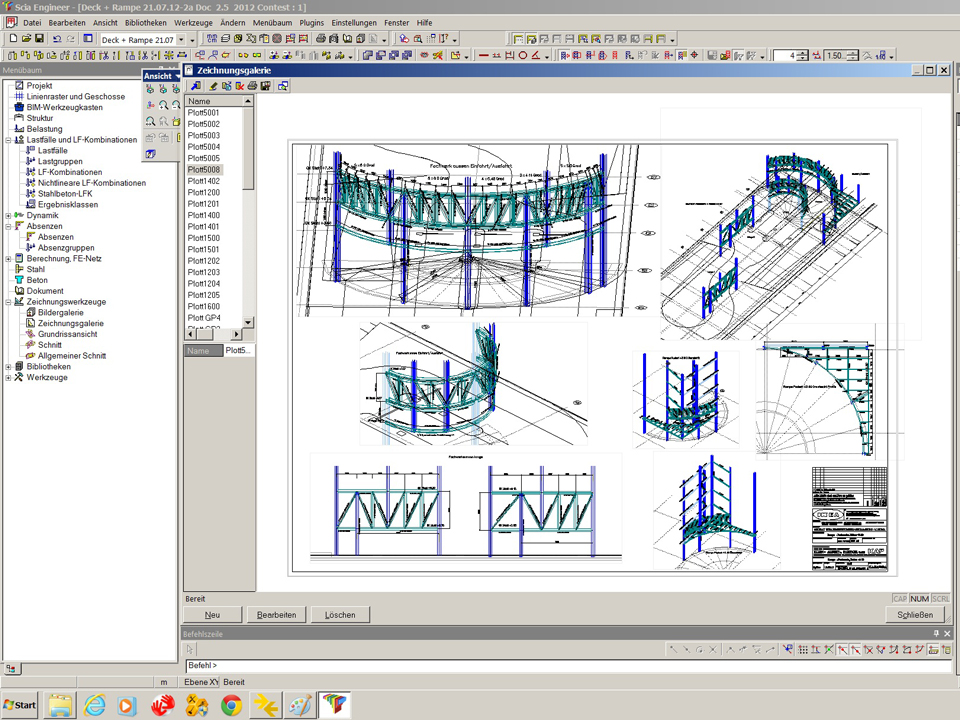
Task: Select Allgemeiner Schnitt tree entry
Action: click(x=71, y=356)
